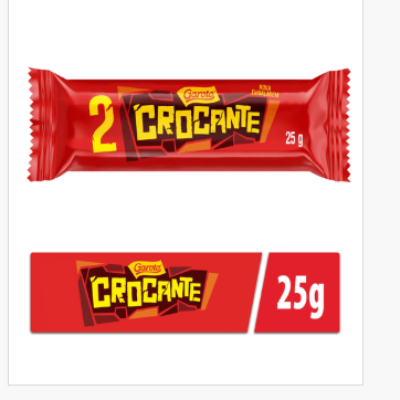Click the Crocante logo on the chocolate bar
Screen dimensions: 400x400
click(x=197, y=124)
